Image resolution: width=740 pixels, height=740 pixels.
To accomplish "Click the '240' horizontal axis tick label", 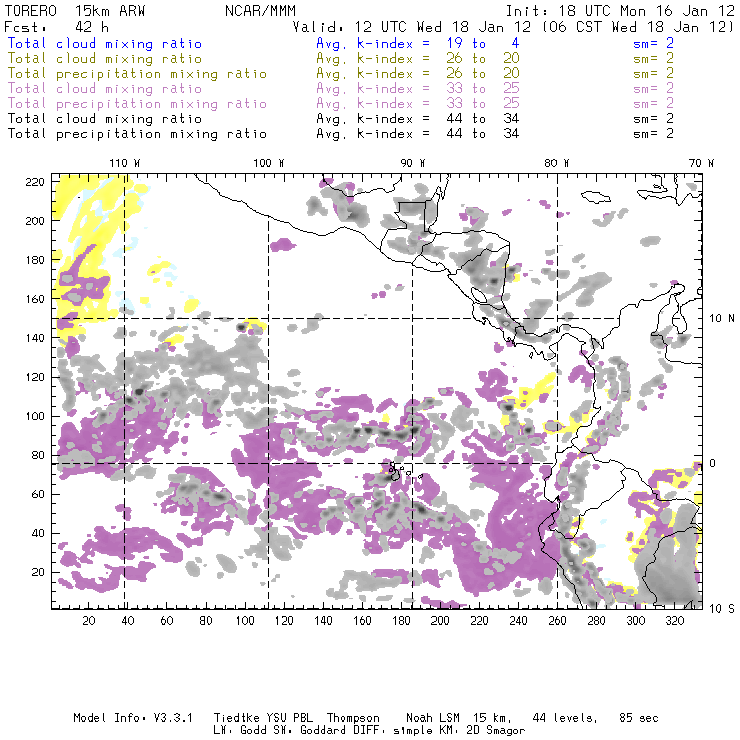I will 518,621.
